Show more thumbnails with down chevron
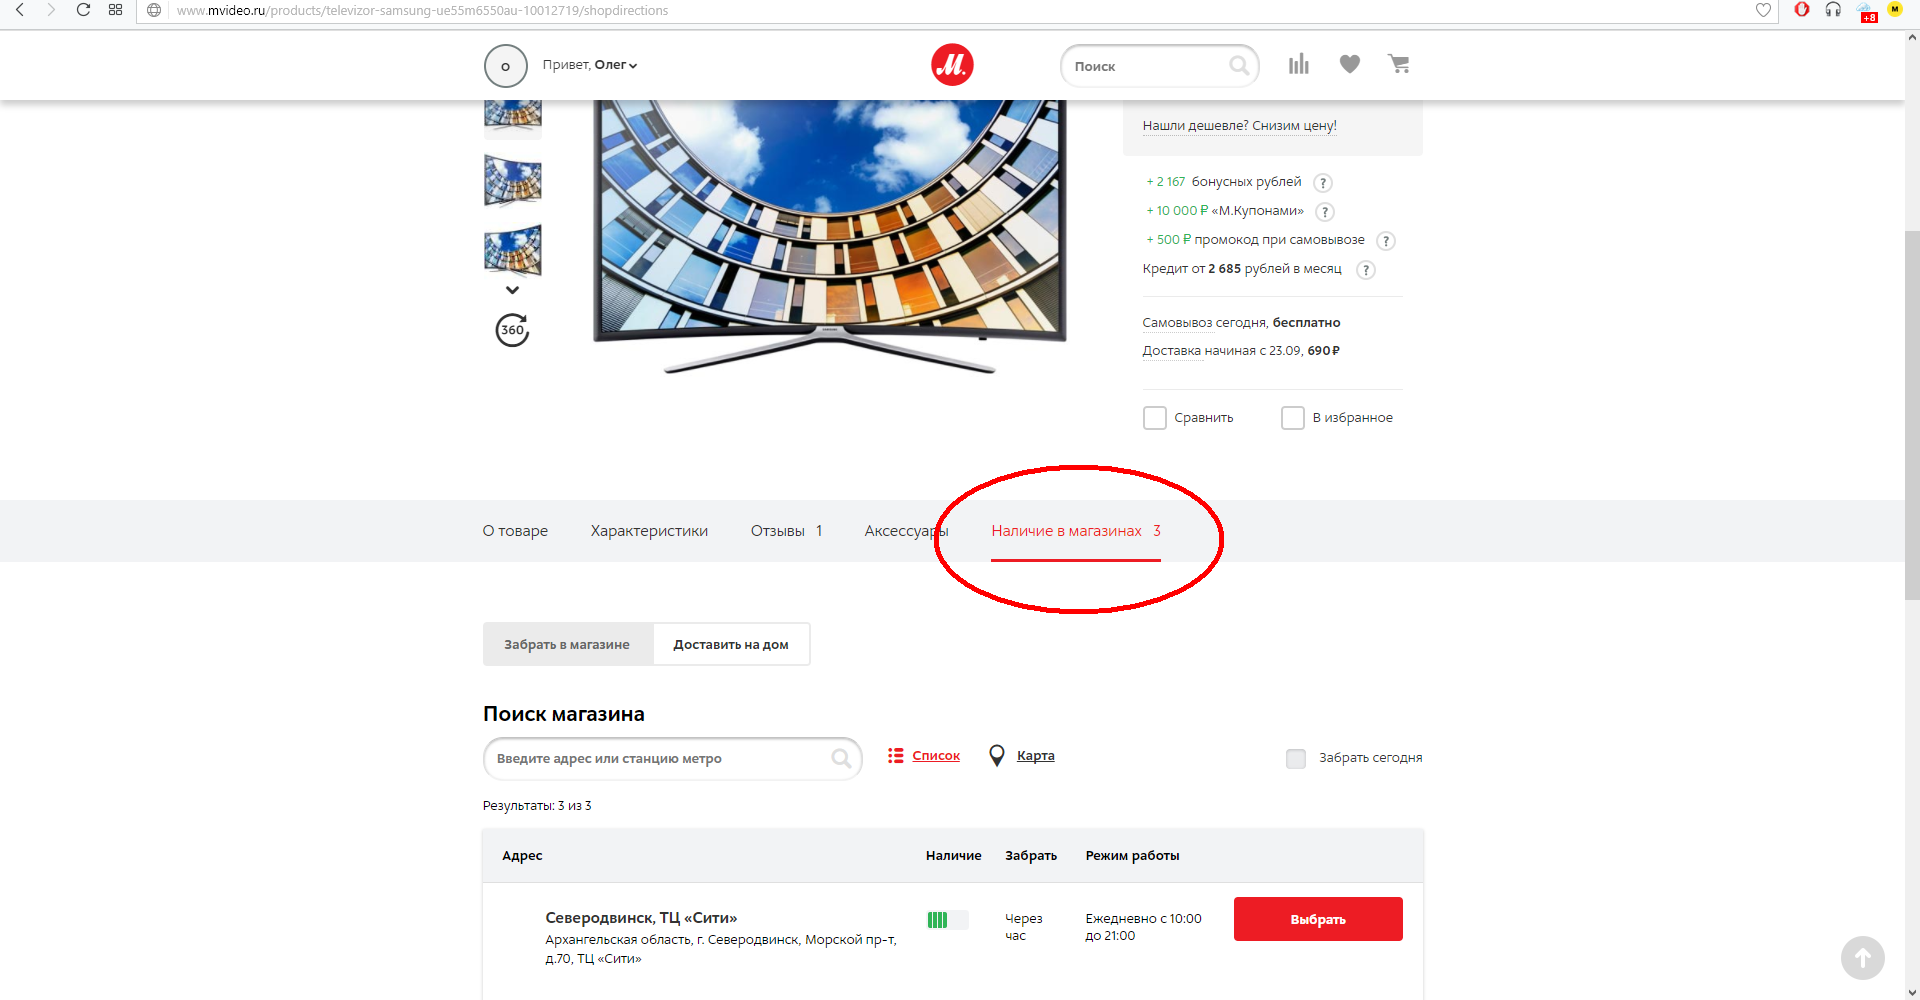 coord(513,290)
